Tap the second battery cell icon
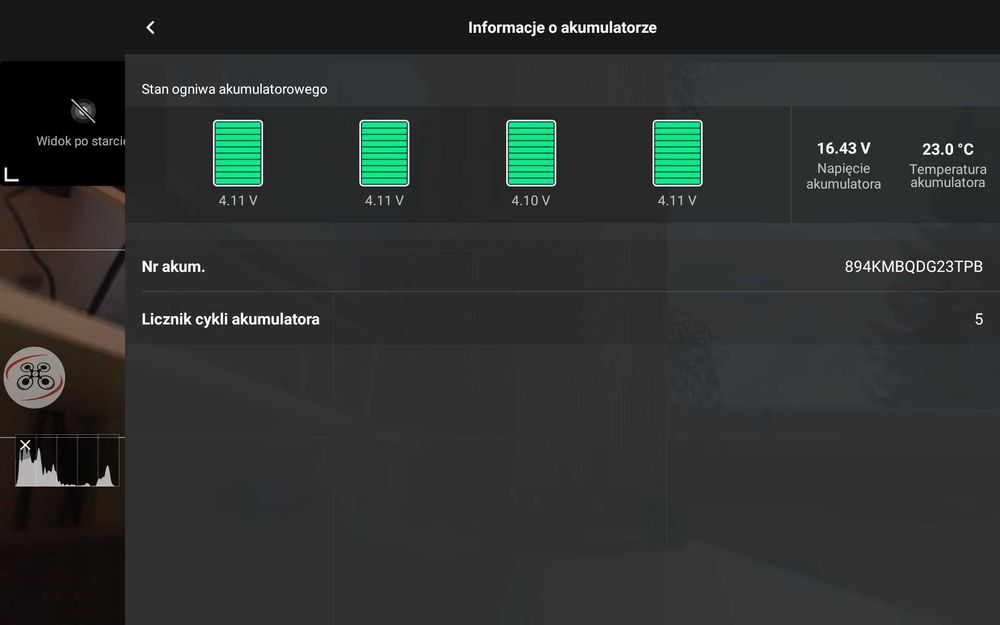 [384, 153]
